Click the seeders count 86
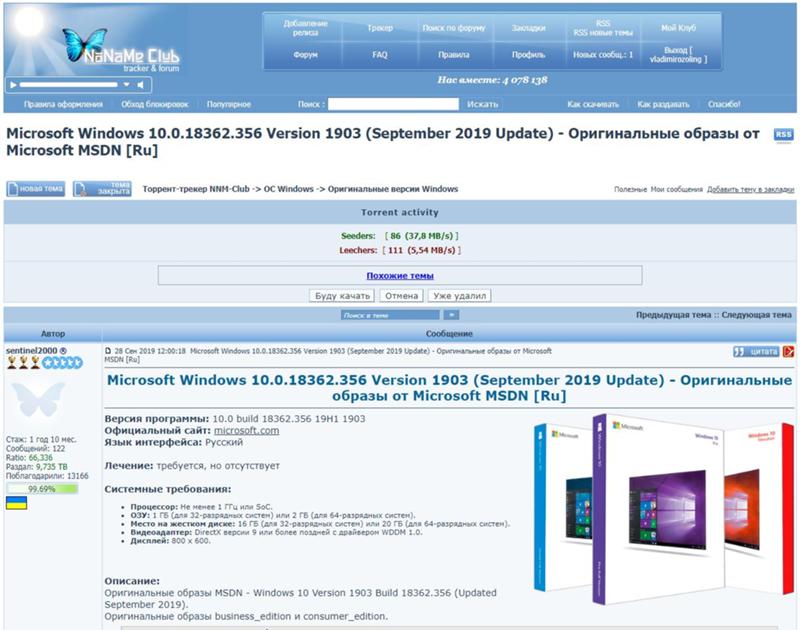Viewport: 800px width, 630px height. 395,236
